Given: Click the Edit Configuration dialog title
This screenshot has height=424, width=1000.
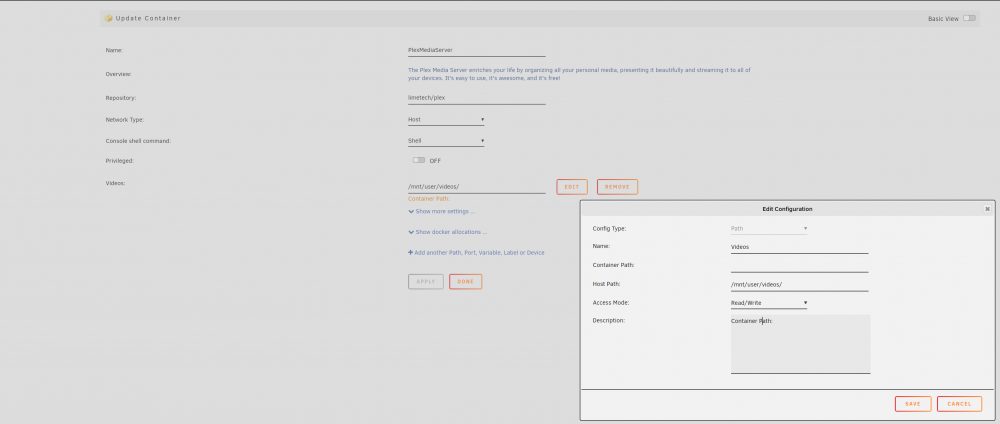Looking at the screenshot, I should coord(787,209).
